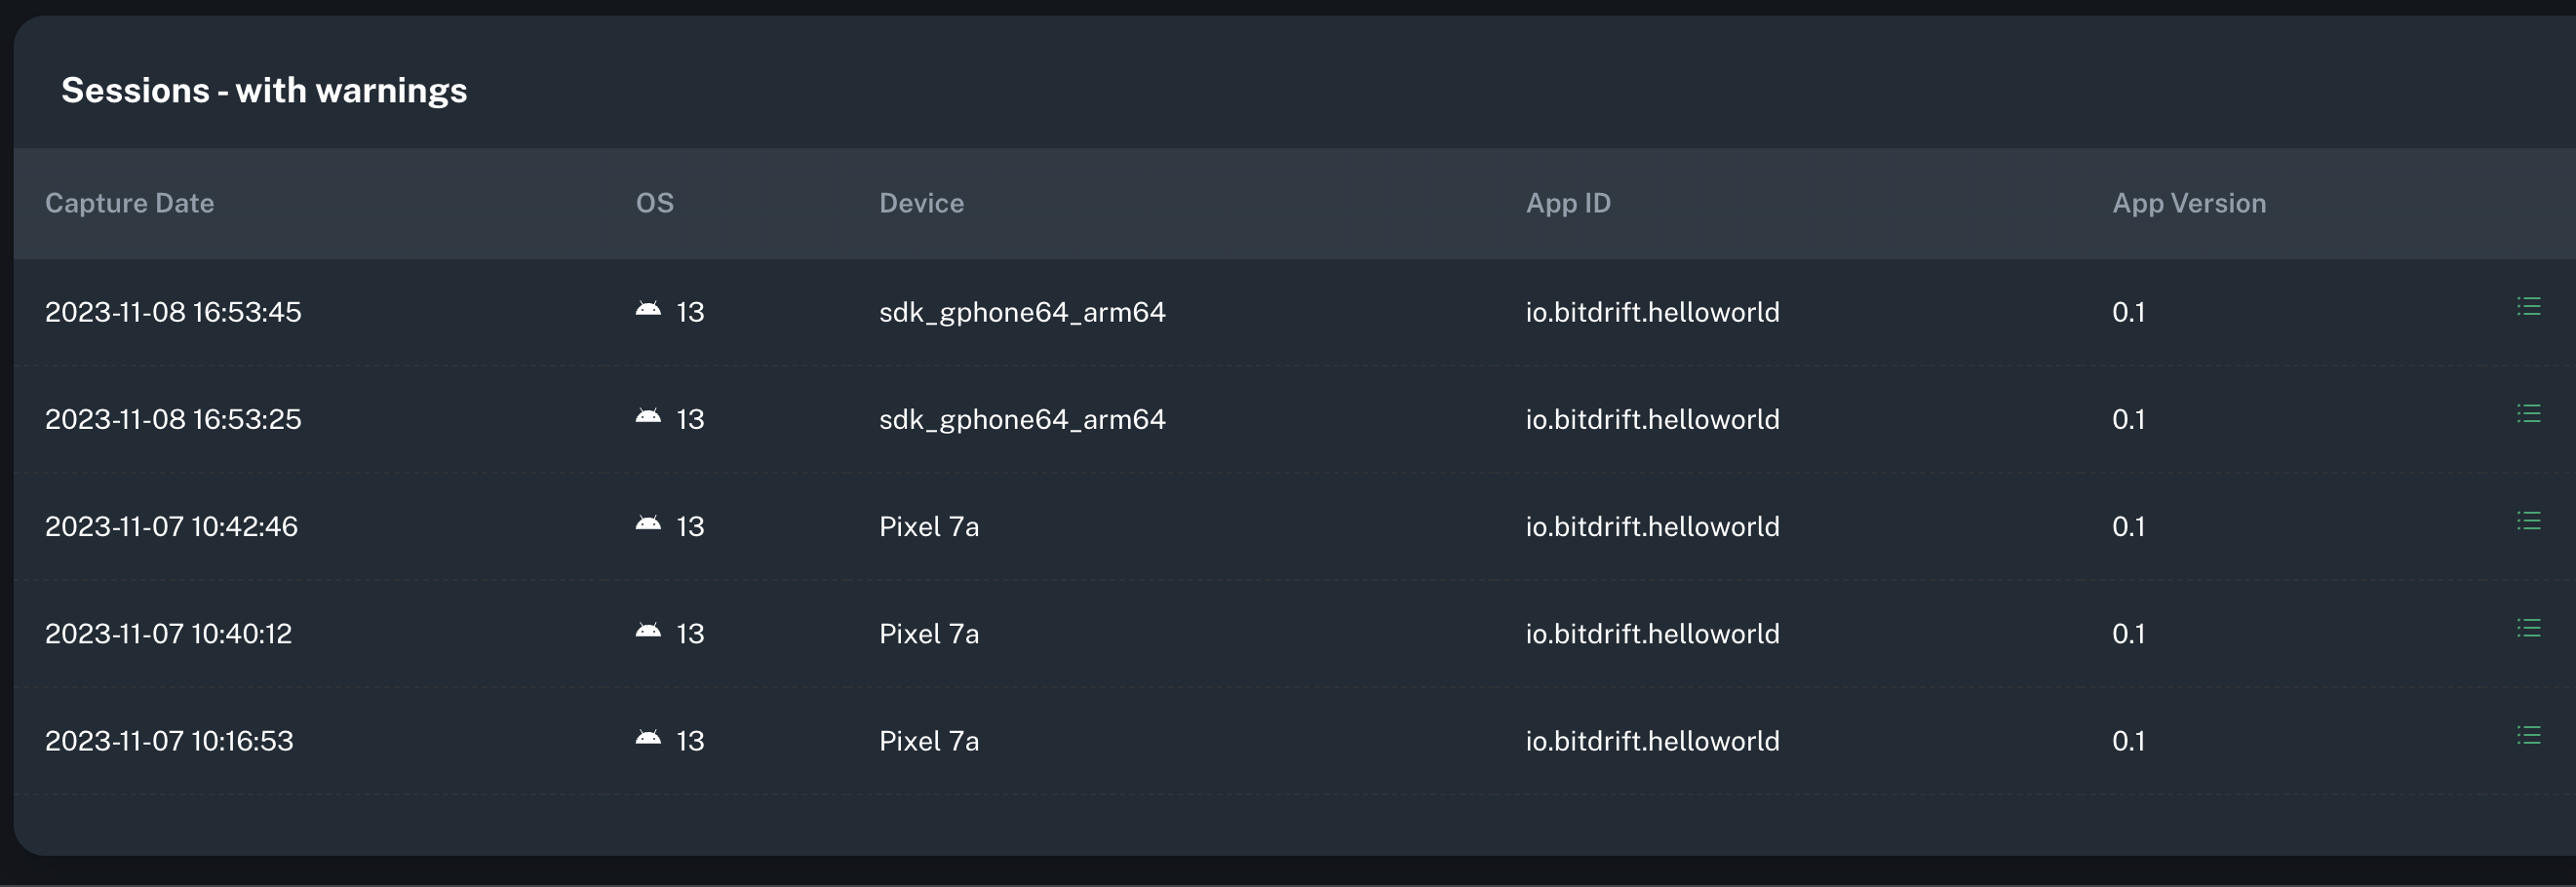Click the OS column header

coord(656,202)
